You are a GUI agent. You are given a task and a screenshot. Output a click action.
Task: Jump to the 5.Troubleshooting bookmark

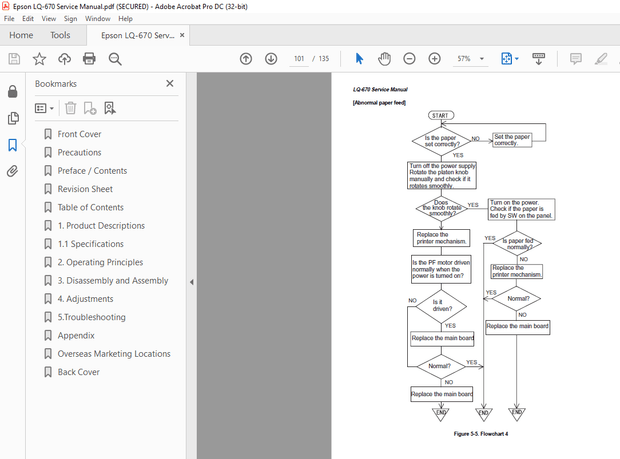point(91,317)
